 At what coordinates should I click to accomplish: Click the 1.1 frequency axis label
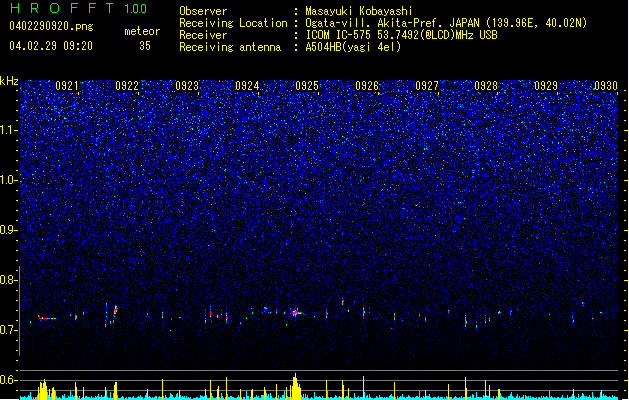pos(9,130)
